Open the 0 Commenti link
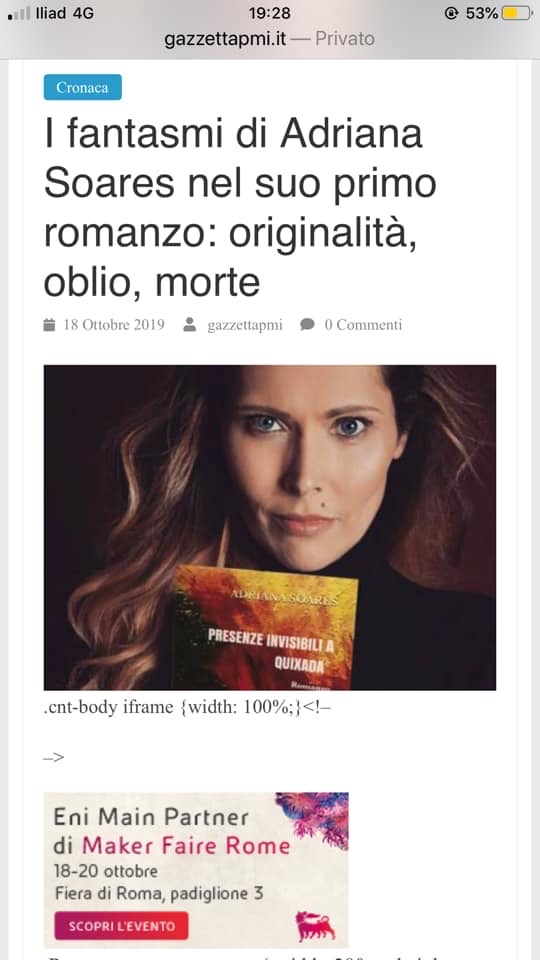 tap(363, 325)
